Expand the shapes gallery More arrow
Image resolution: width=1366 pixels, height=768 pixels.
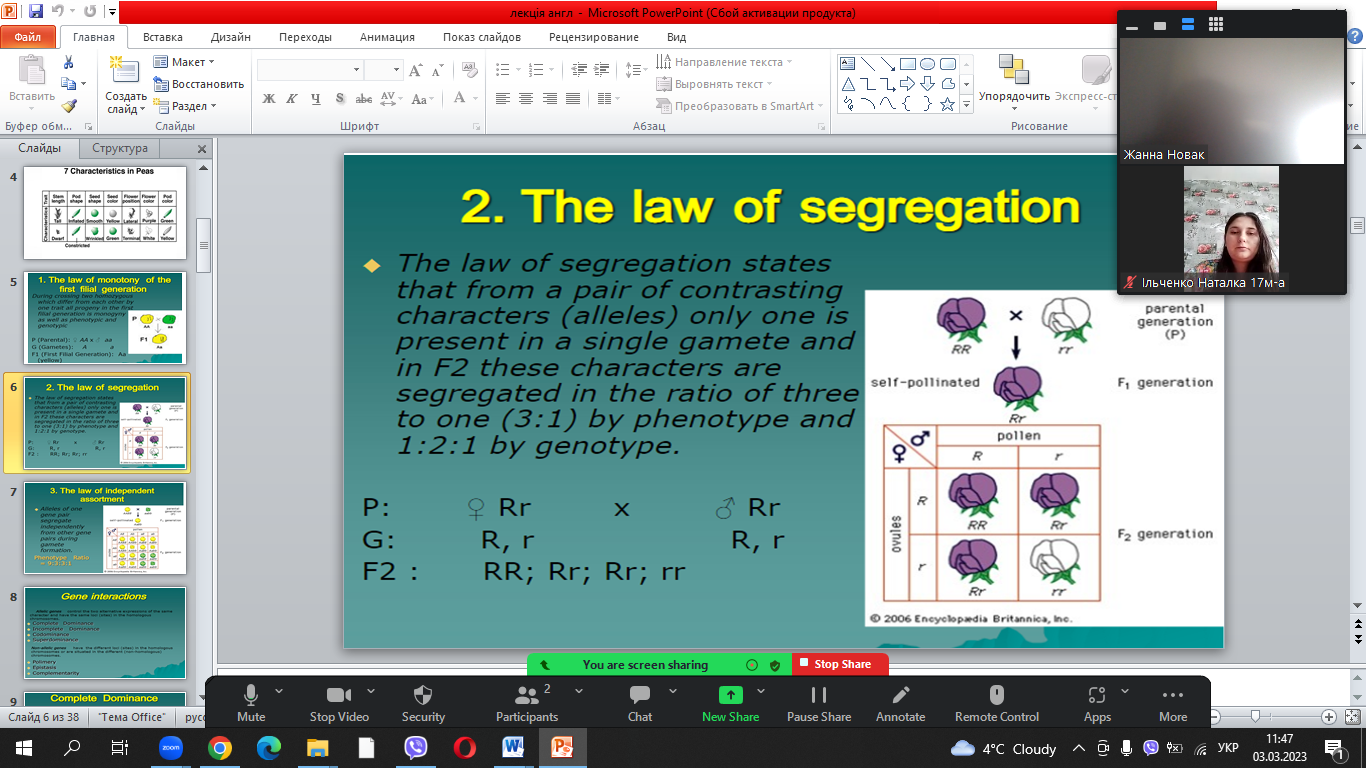[x=967, y=104]
